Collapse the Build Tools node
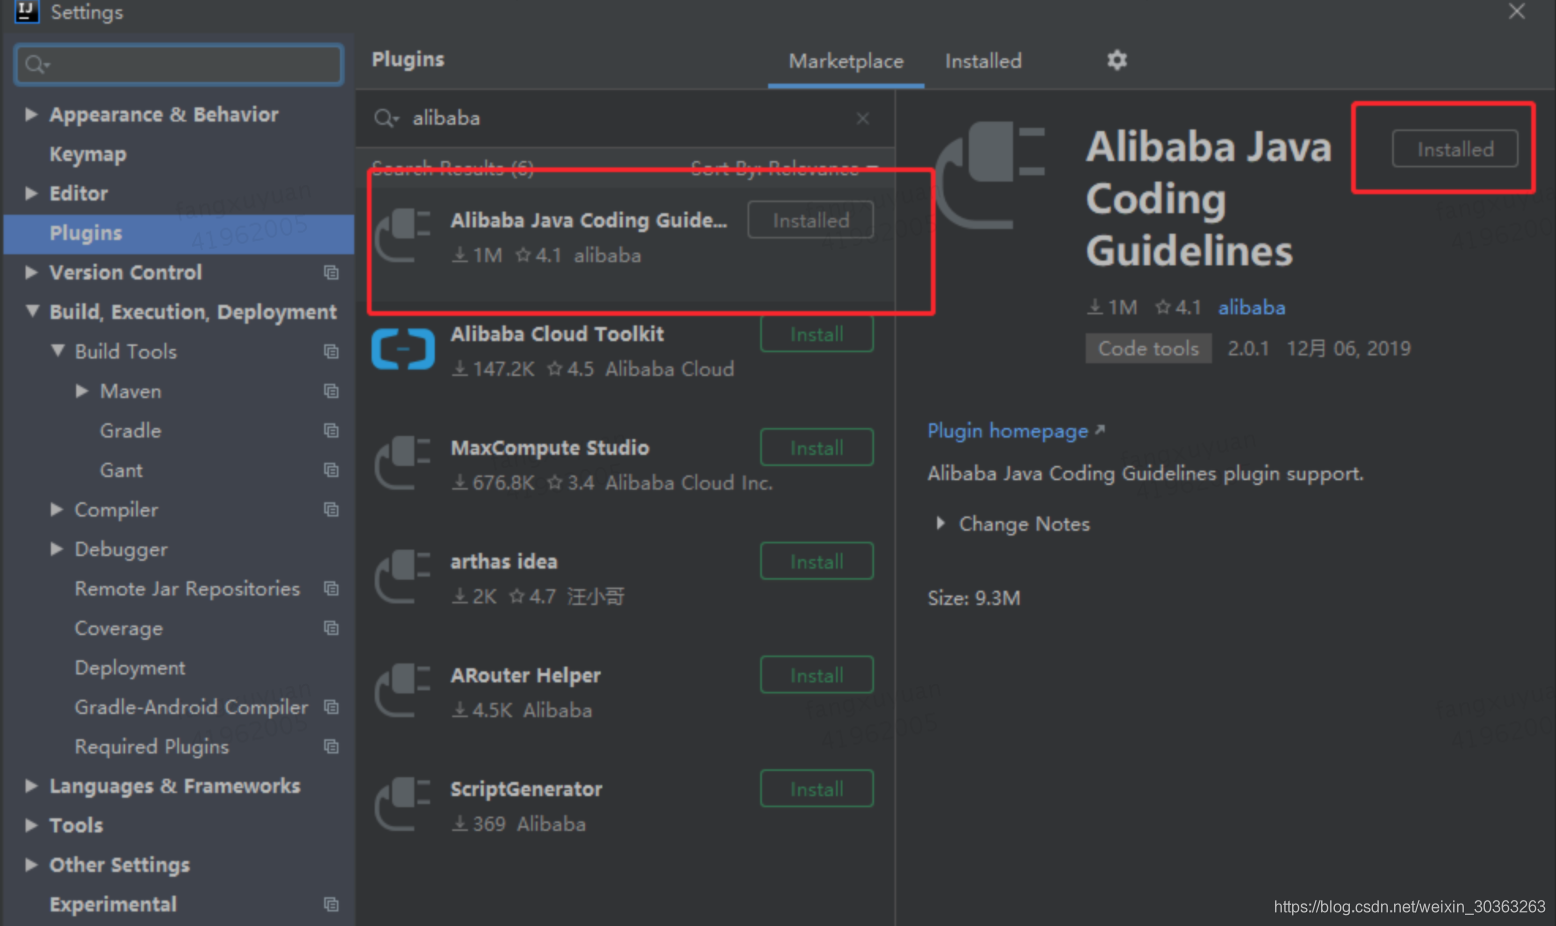The image size is (1556, 926). pos(57,351)
